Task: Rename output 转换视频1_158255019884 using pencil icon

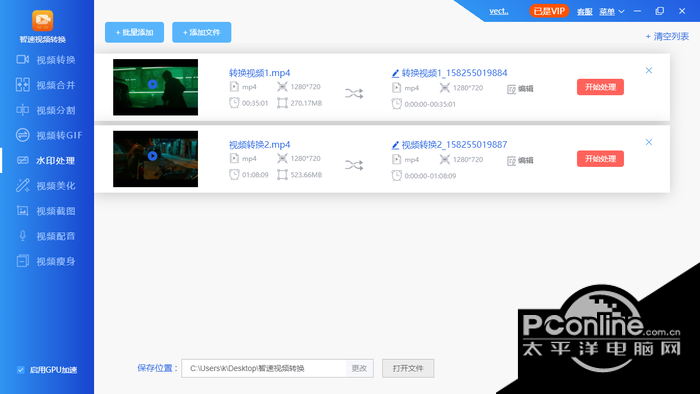Action: click(395, 73)
